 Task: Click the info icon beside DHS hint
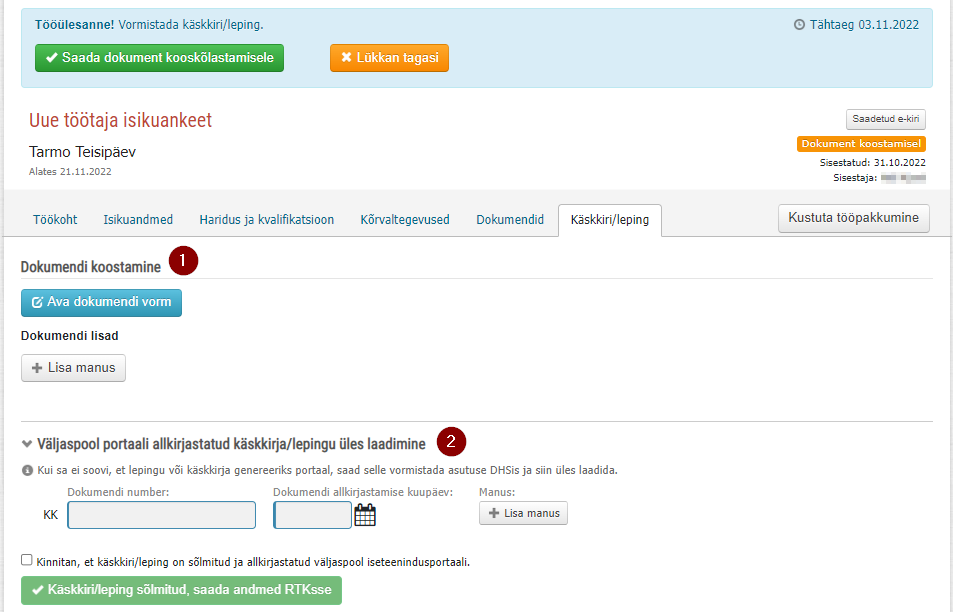pyautogui.click(x=27, y=470)
